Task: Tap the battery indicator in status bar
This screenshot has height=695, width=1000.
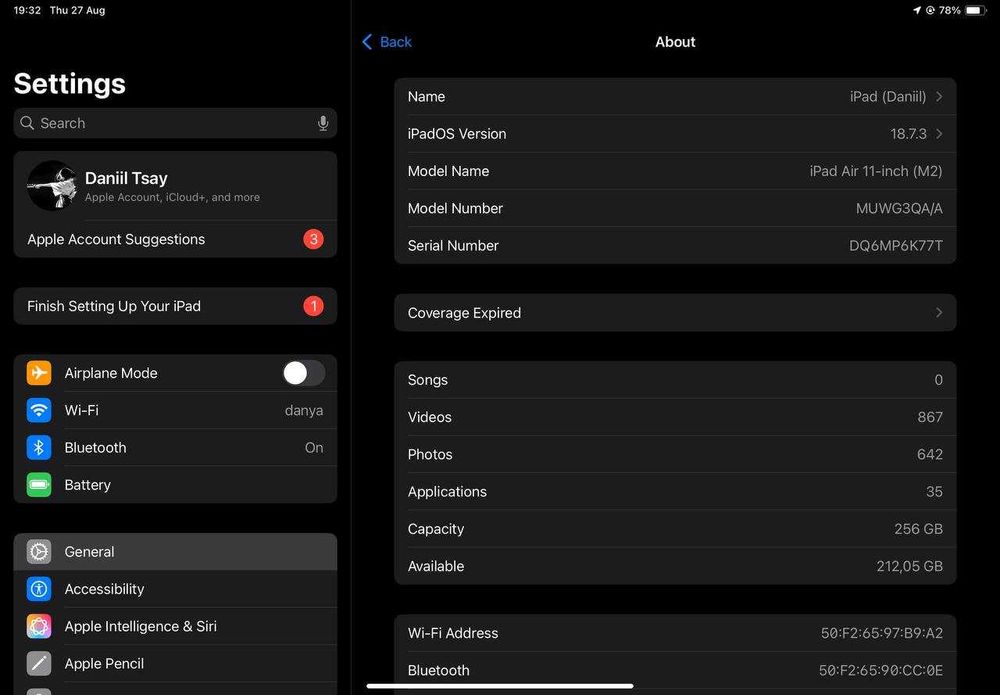Action: [976, 10]
